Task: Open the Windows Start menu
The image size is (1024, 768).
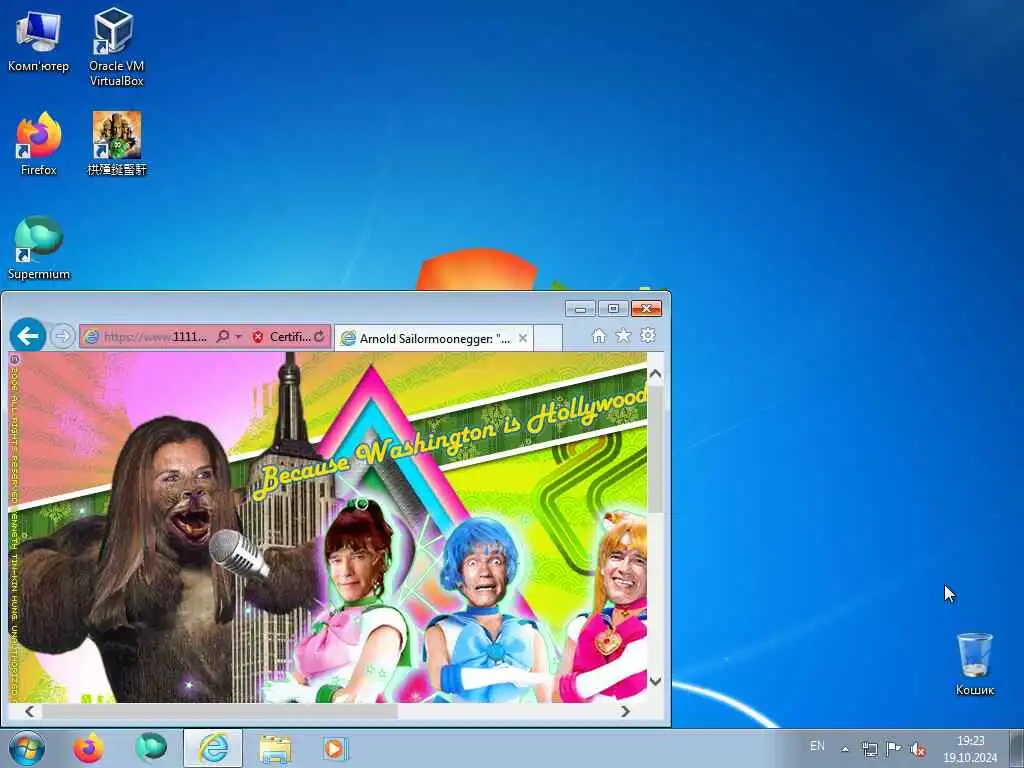Action: [27, 748]
